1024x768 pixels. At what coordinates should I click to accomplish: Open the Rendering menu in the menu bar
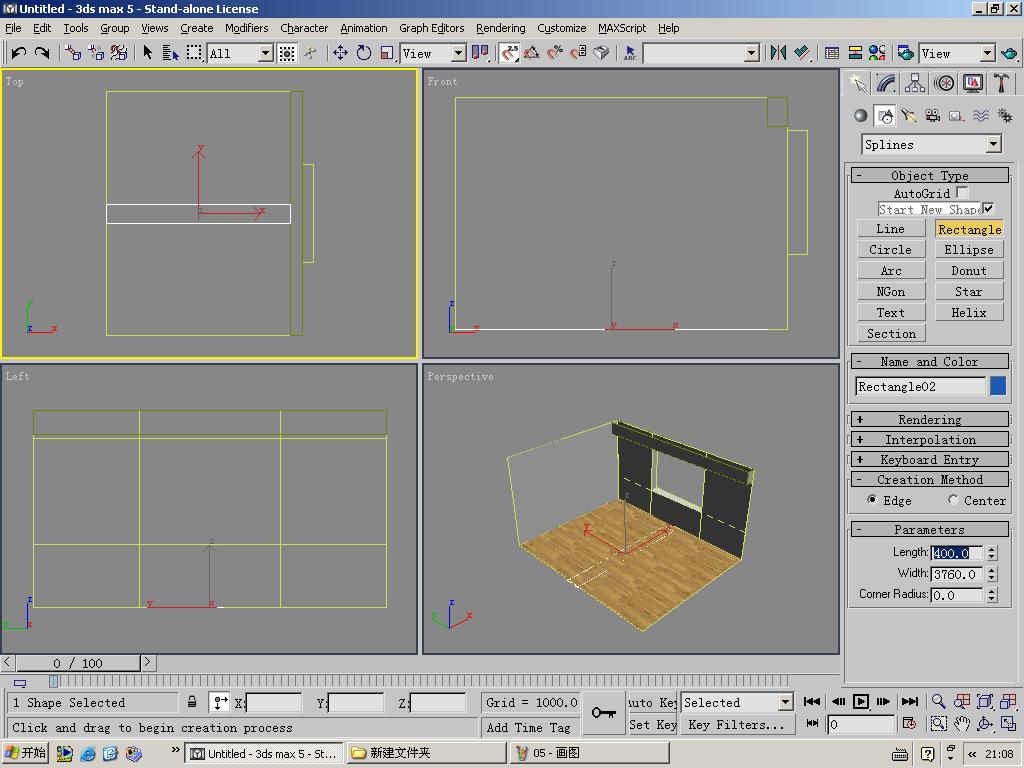[x=500, y=28]
